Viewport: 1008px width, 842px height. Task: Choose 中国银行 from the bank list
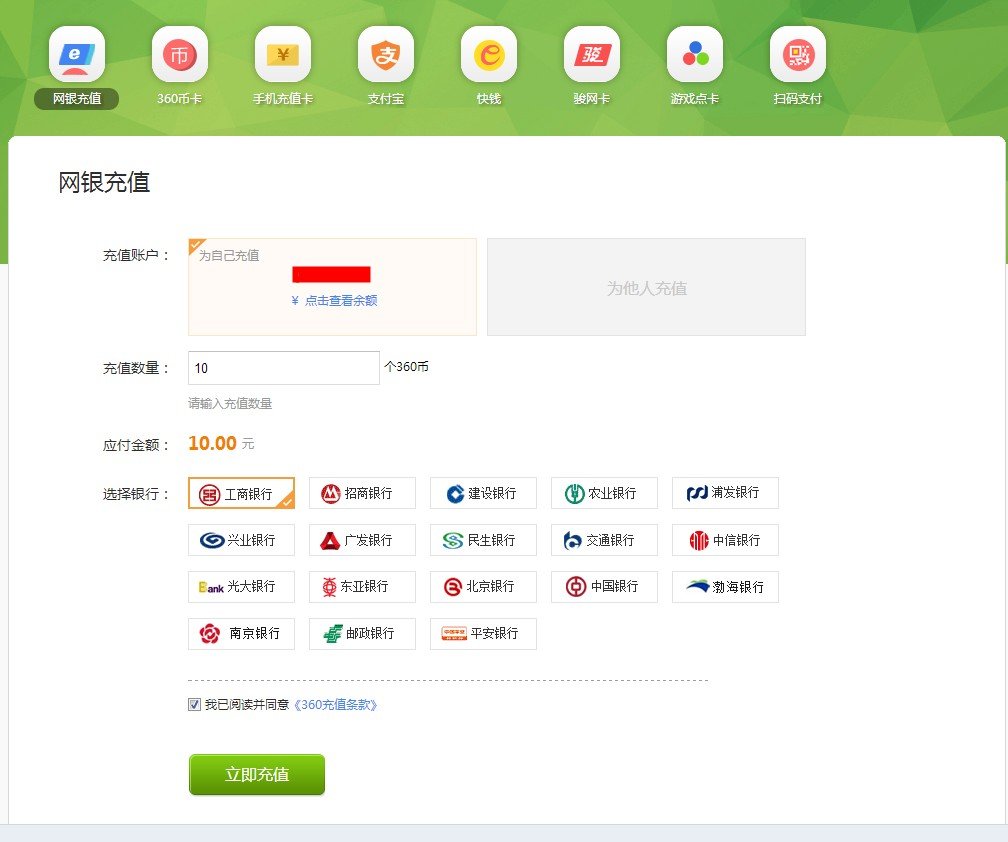coord(604,587)
